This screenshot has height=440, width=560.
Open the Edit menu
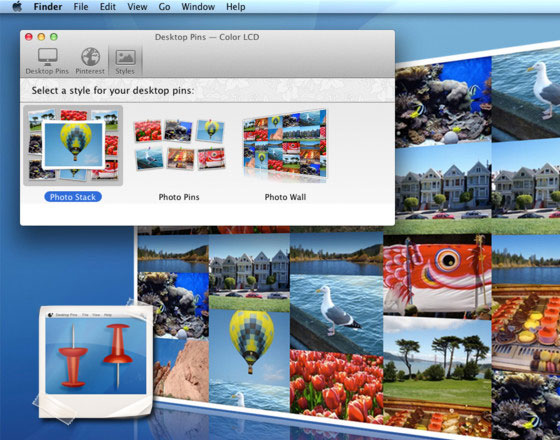(108, 7)
